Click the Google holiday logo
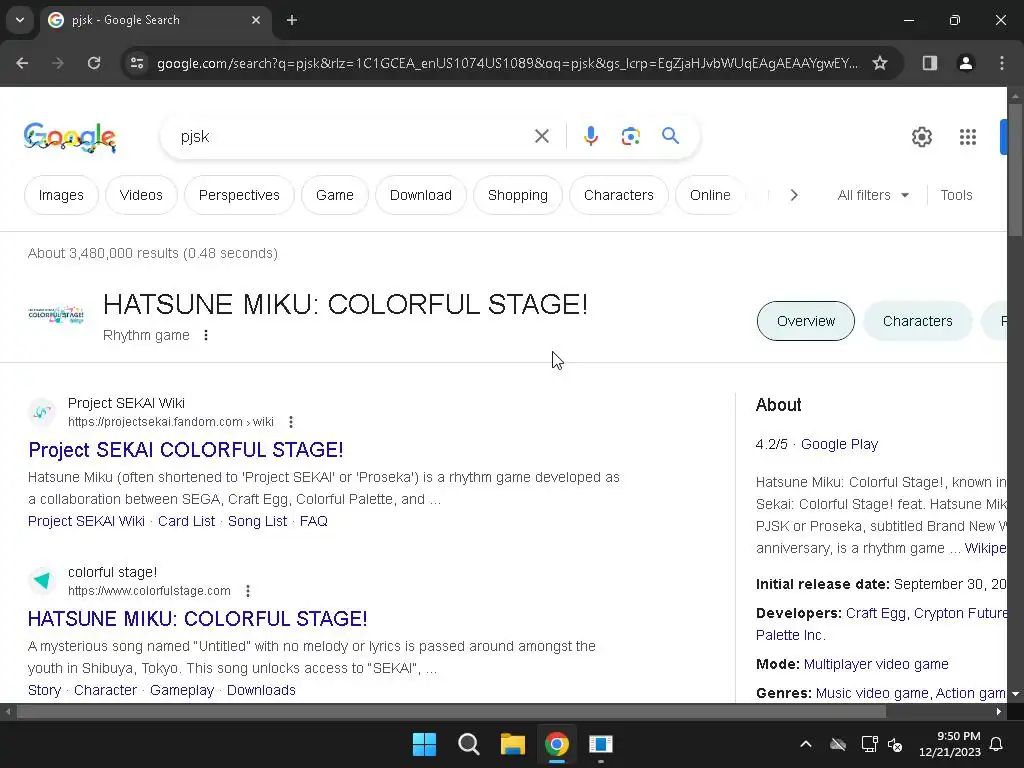Screen dimensions: 1024x768 (x=70, y=137)
